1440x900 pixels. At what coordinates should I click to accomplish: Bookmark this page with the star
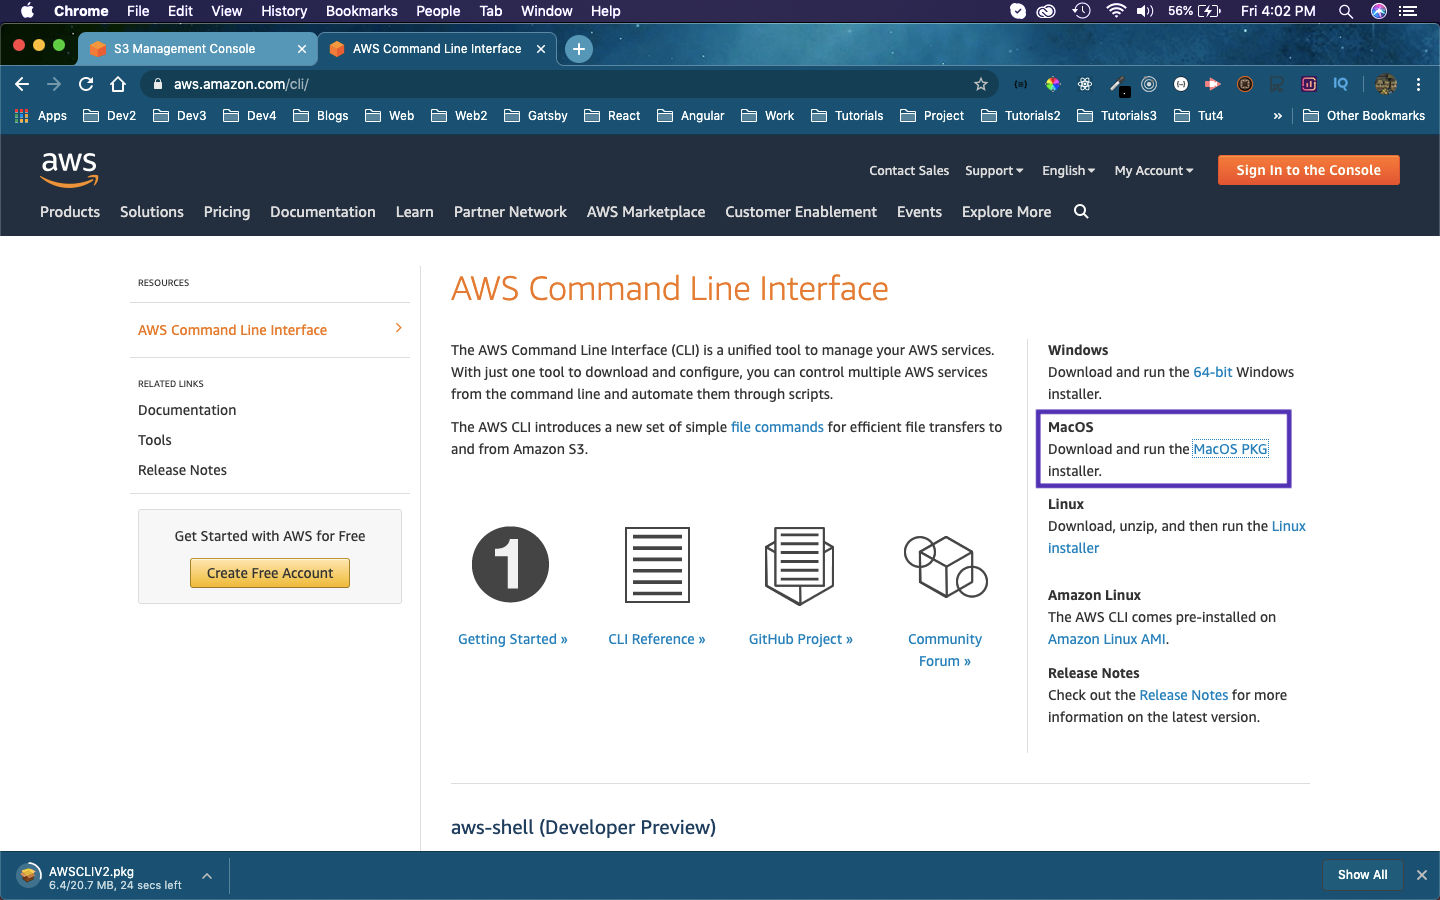[x=981, y=84]
